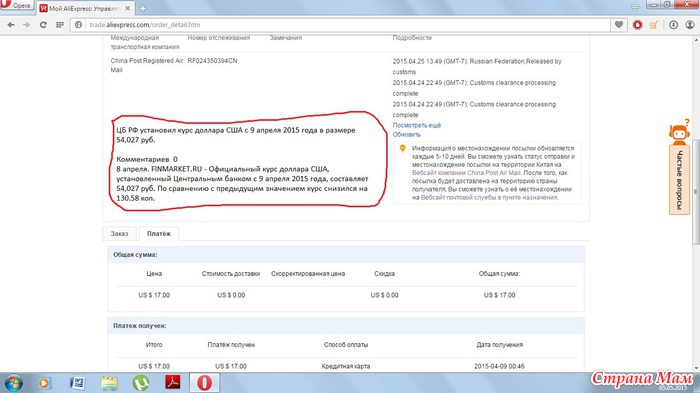
Task: Click the Обновить link
Action: tap(406, 134)
